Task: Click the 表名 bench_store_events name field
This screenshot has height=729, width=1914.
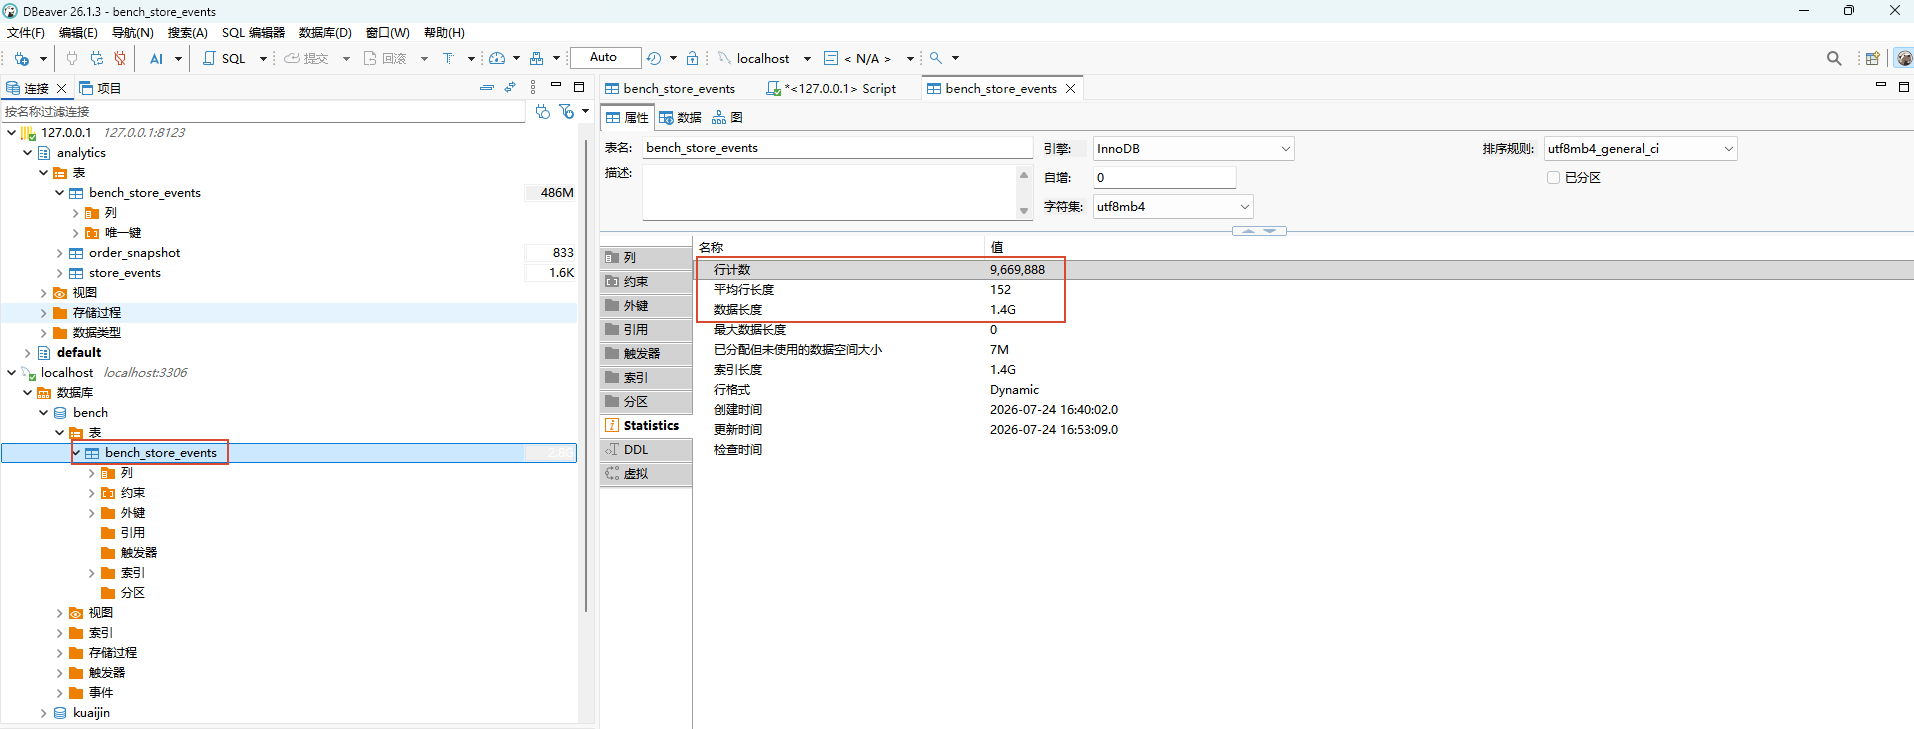Action: coord(837,147)
